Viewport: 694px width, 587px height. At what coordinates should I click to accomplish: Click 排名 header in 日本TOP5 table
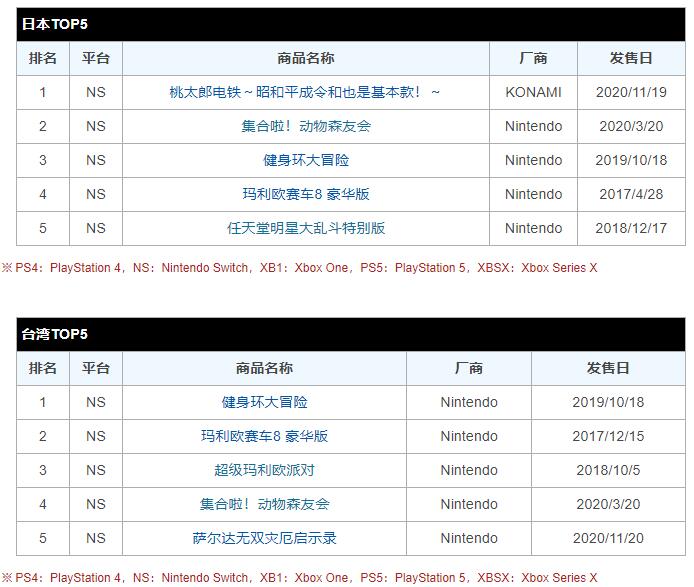pos(42,58)
